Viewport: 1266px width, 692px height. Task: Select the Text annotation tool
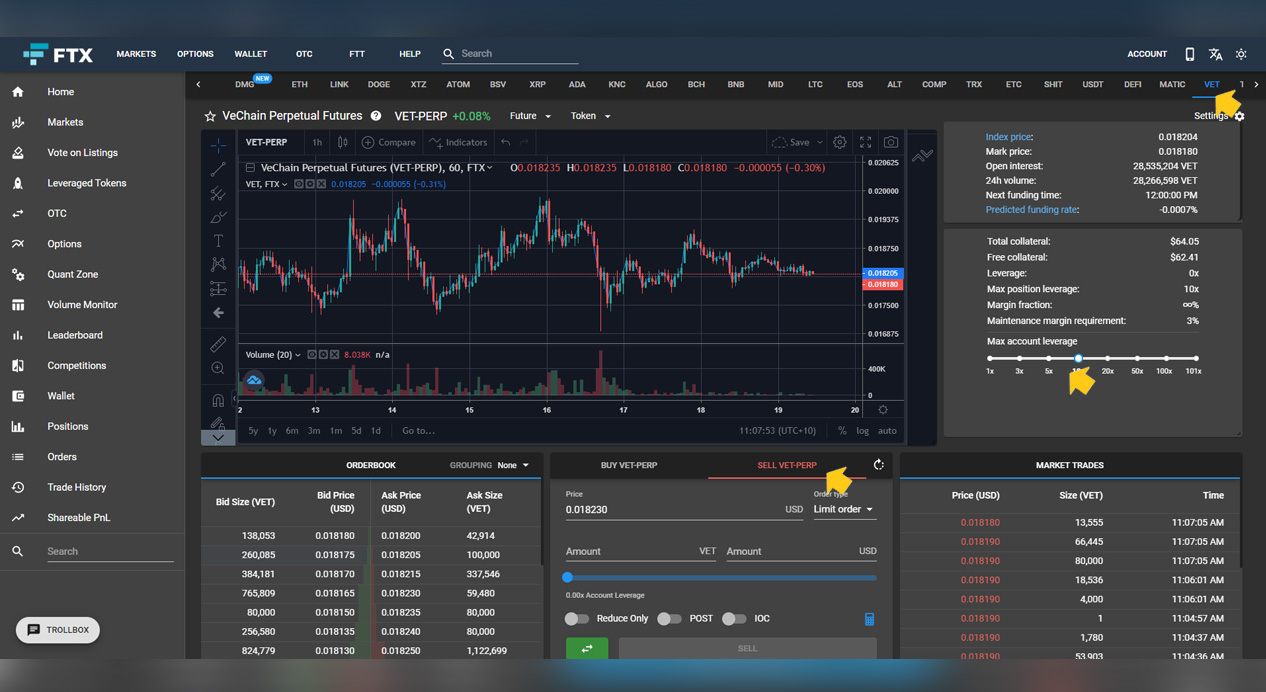218,240
